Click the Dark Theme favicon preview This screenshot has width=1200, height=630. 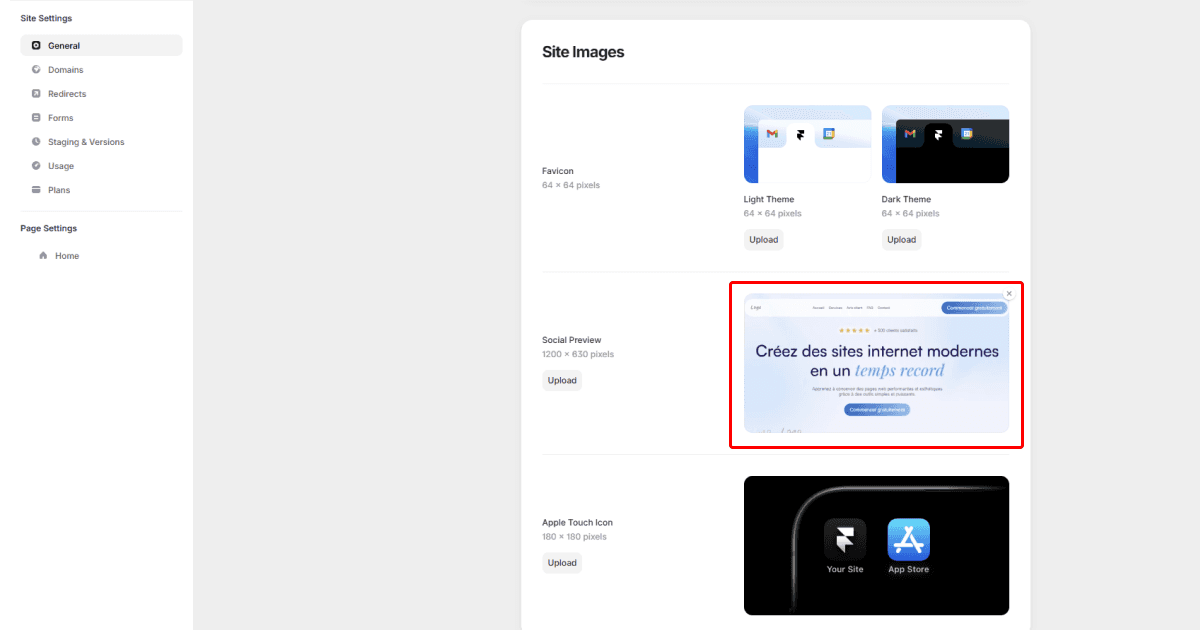click(x=945, y=144)
